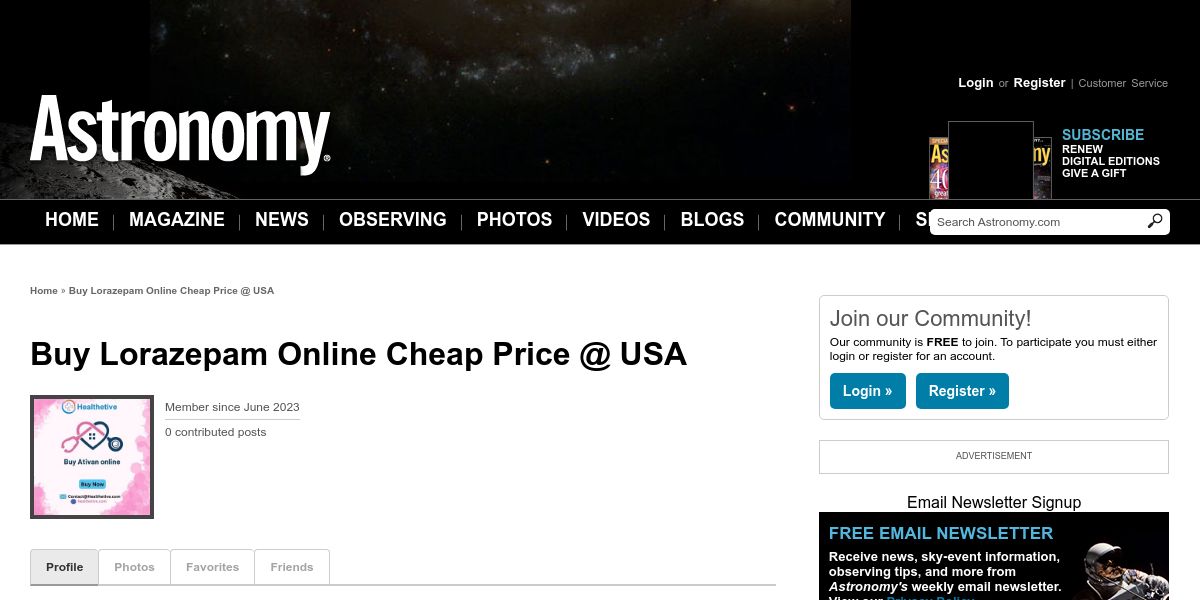
Task: Click the Home breadcrumb link
Action: coord(44,291)
